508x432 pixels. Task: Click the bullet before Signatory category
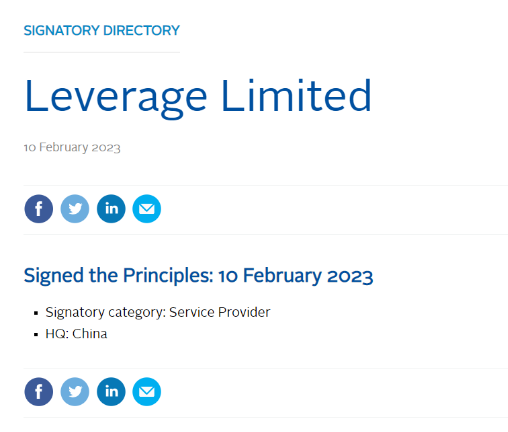click(36, 313)
